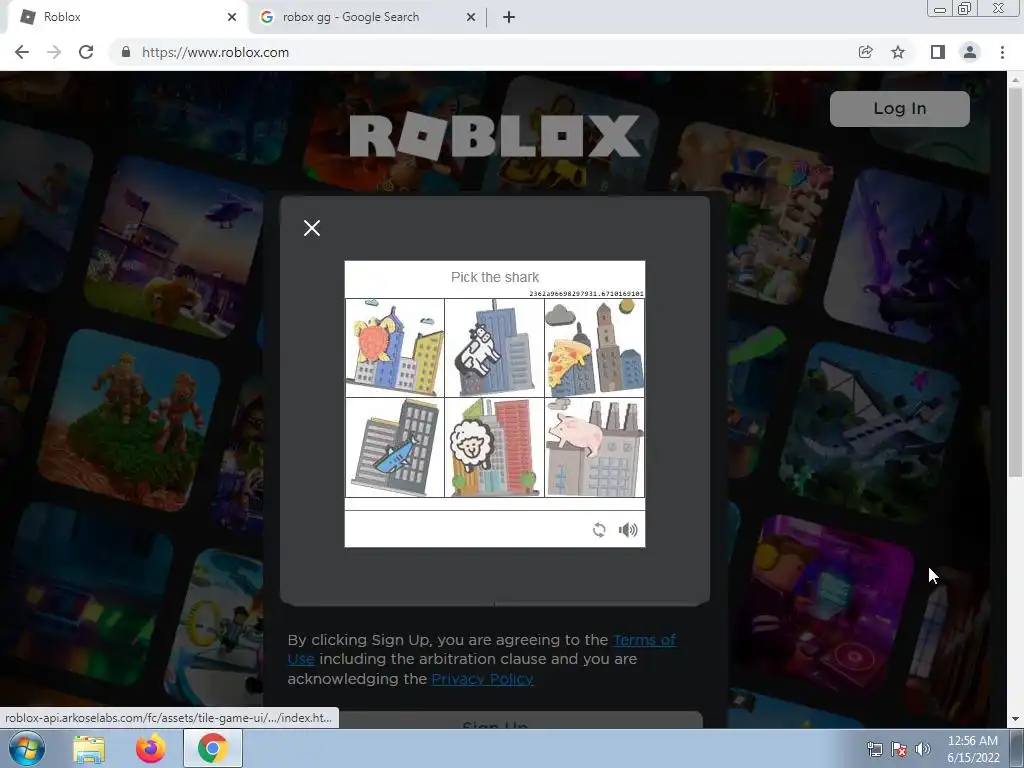Pick the shark tile in the captcha
The height and width of the screenshot is (768, 1024).
pyautogui.click(x=395, y=448)
